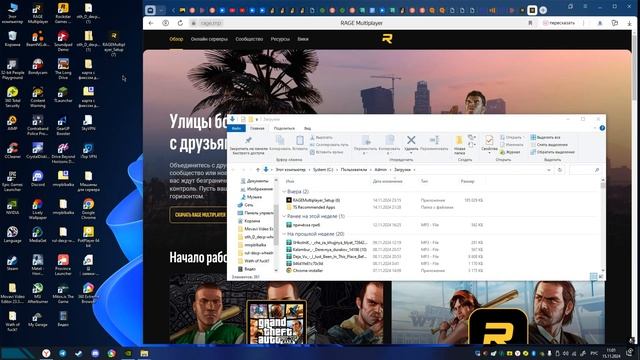
Task: Open The Long Drive desktop shortcut
Action: (x=63, y=69)
